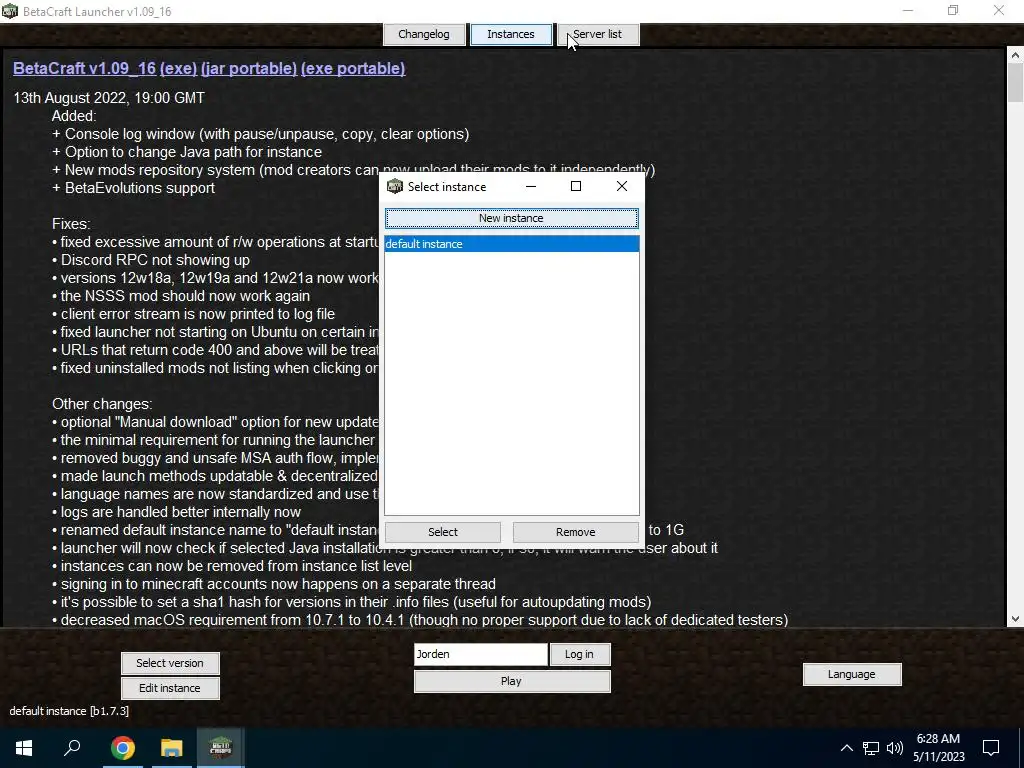Close the BetaCraft Launcher window
1024x768 pixels.
tap(999, 11)
